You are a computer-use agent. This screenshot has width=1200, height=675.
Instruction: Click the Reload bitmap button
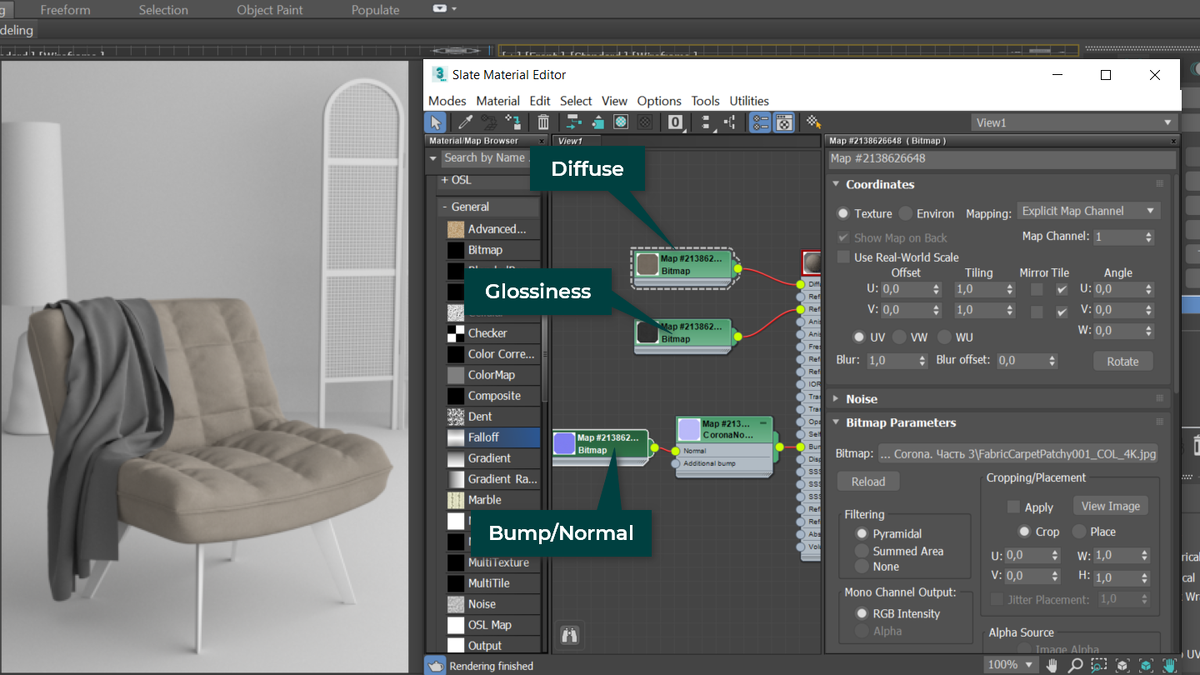868,482
